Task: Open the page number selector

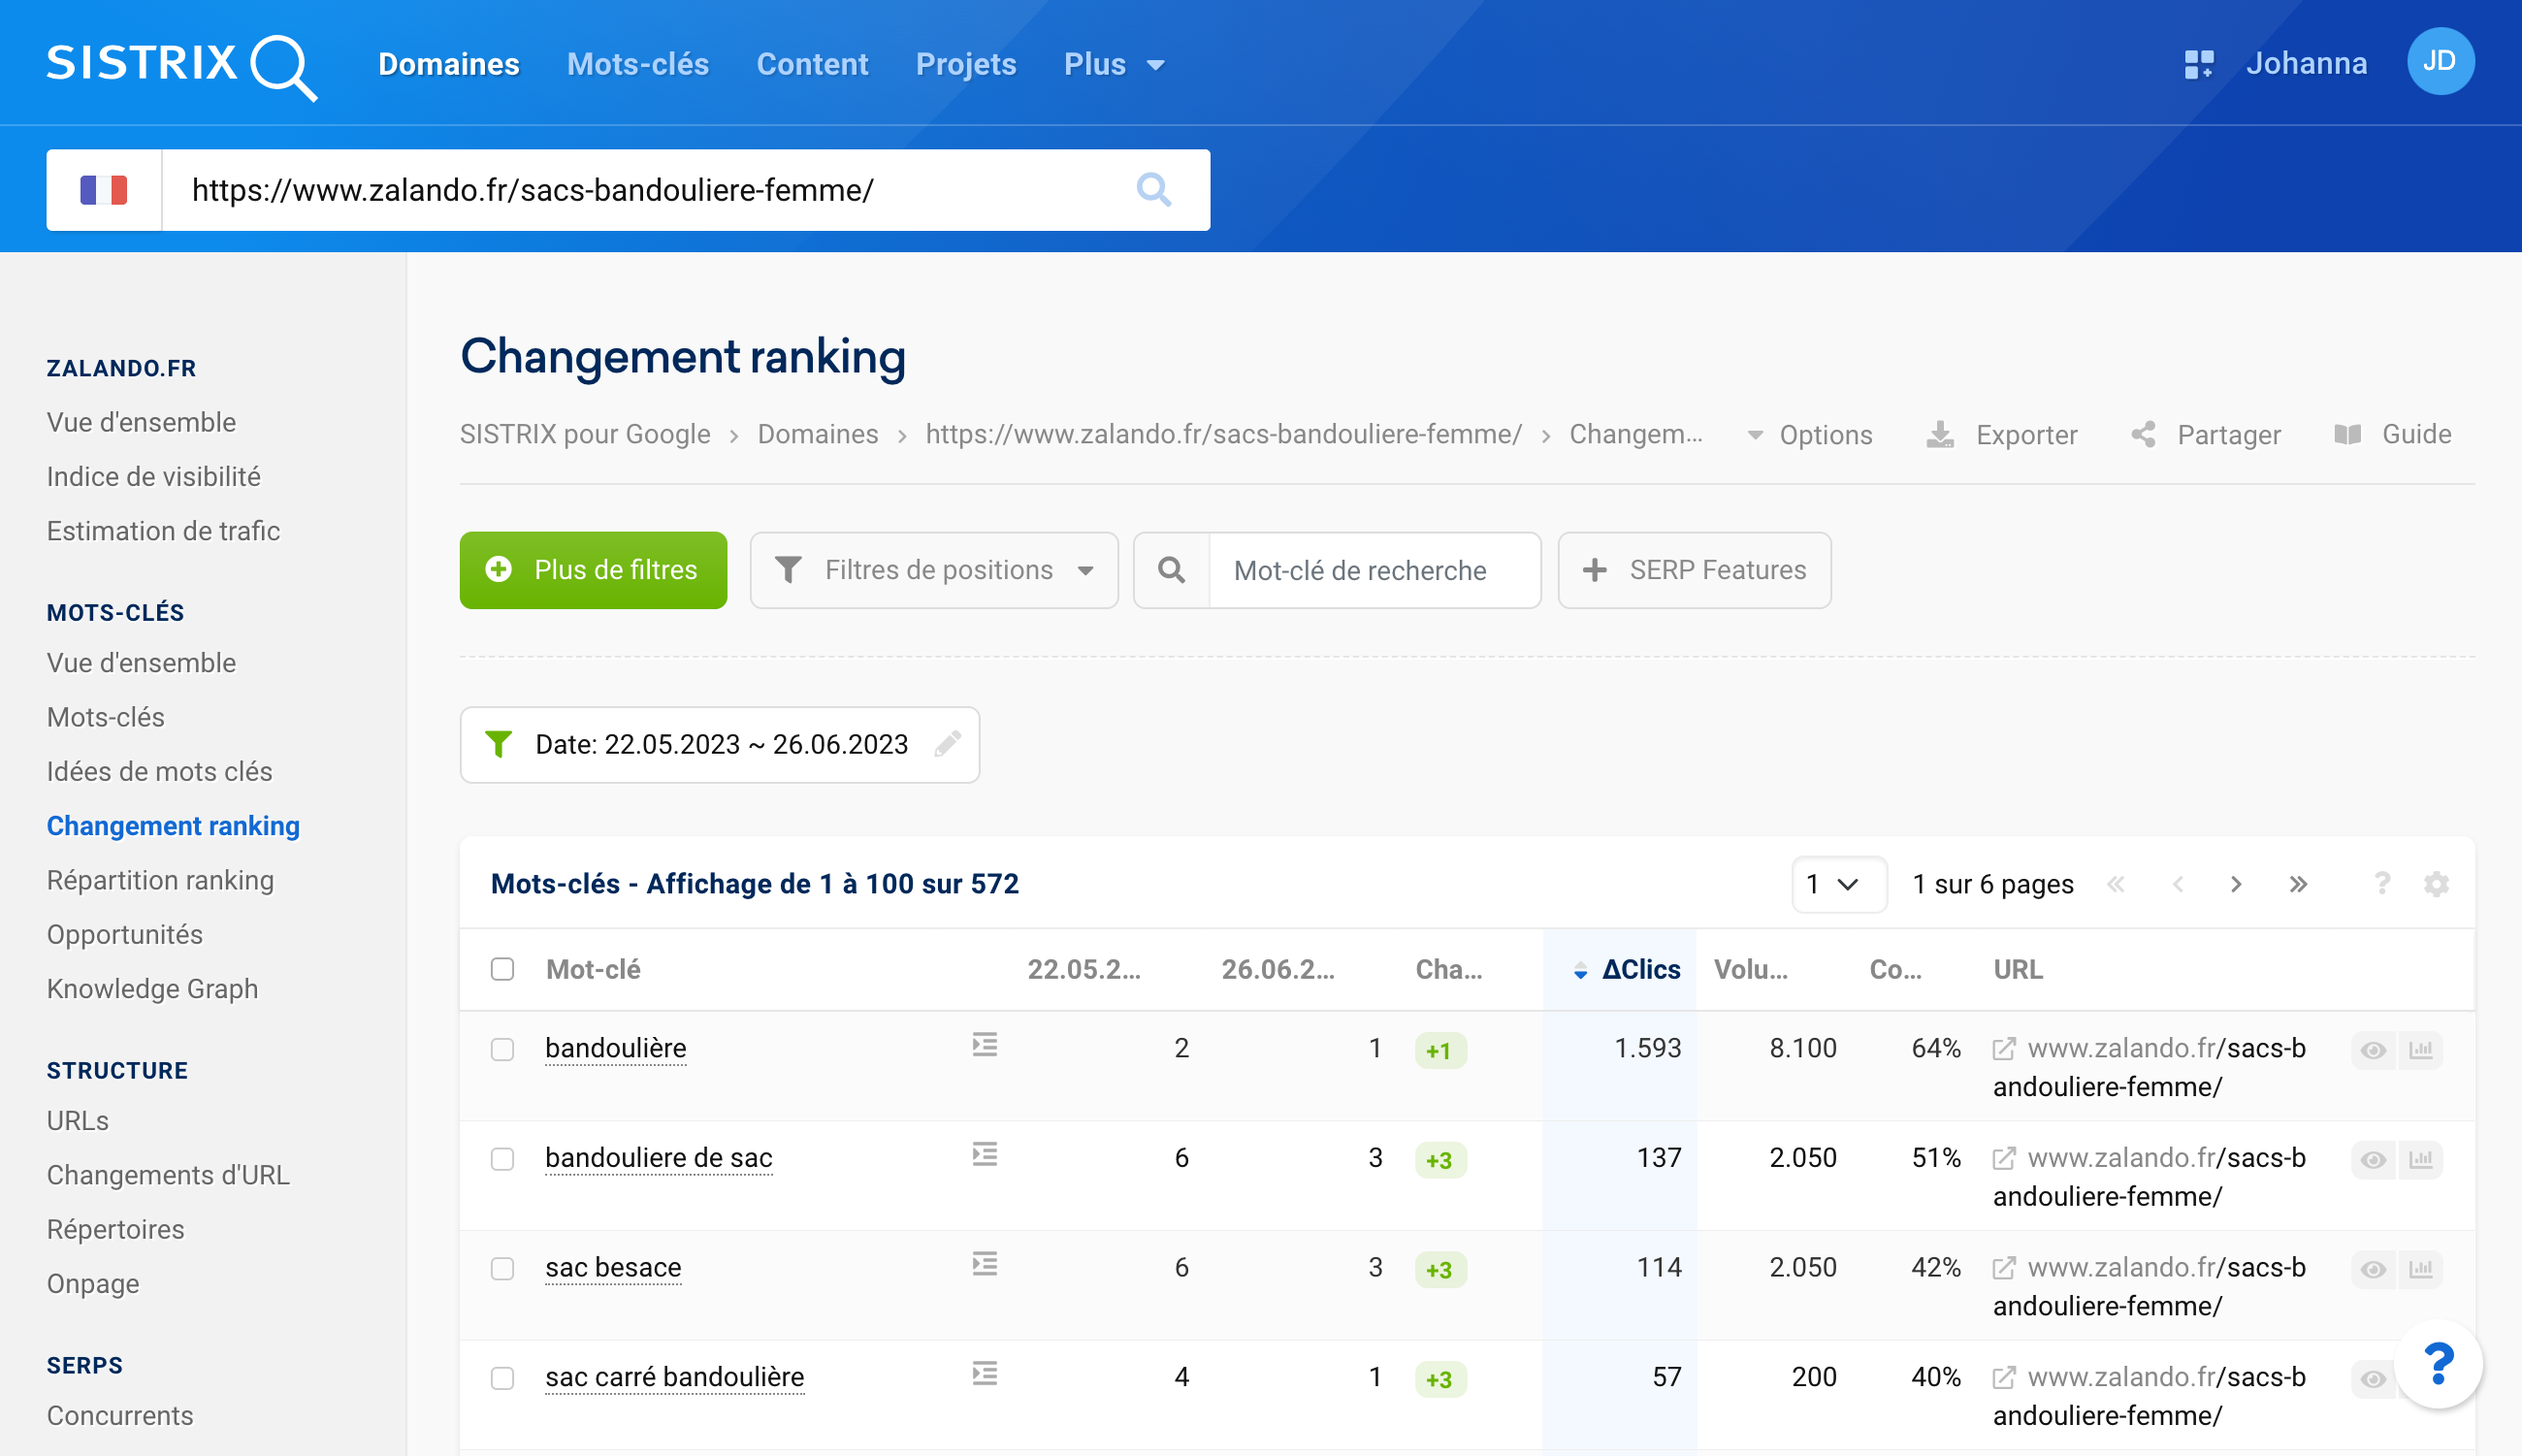Action: pyautogui.click(x=1838, y=884)
